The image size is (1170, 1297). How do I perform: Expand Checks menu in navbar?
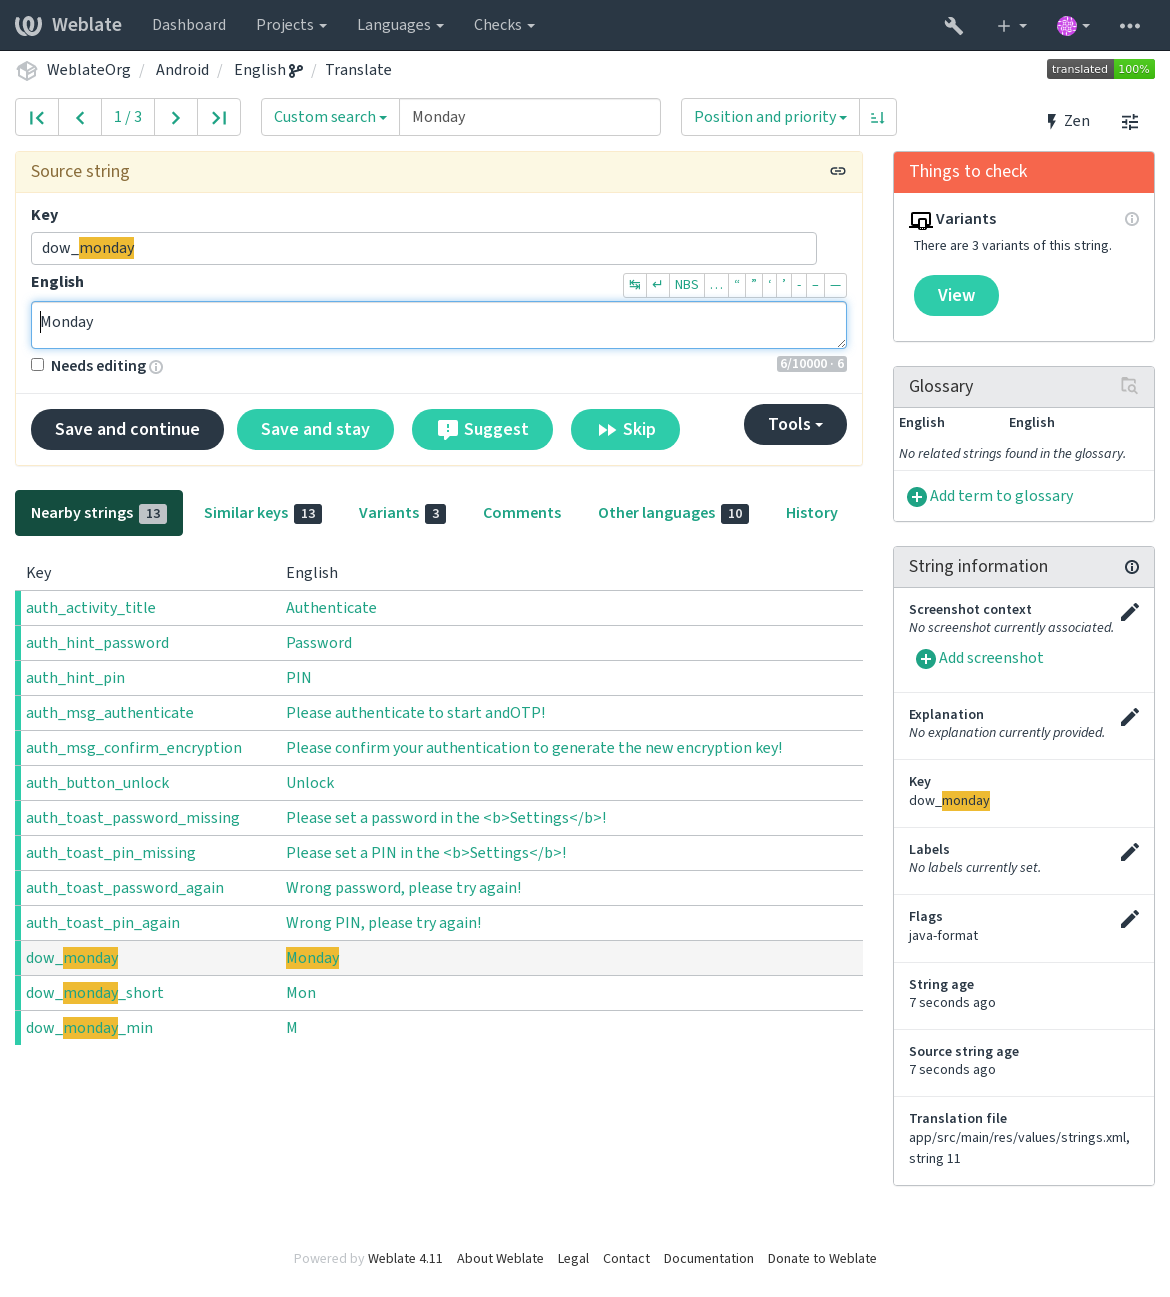point(504,25)
